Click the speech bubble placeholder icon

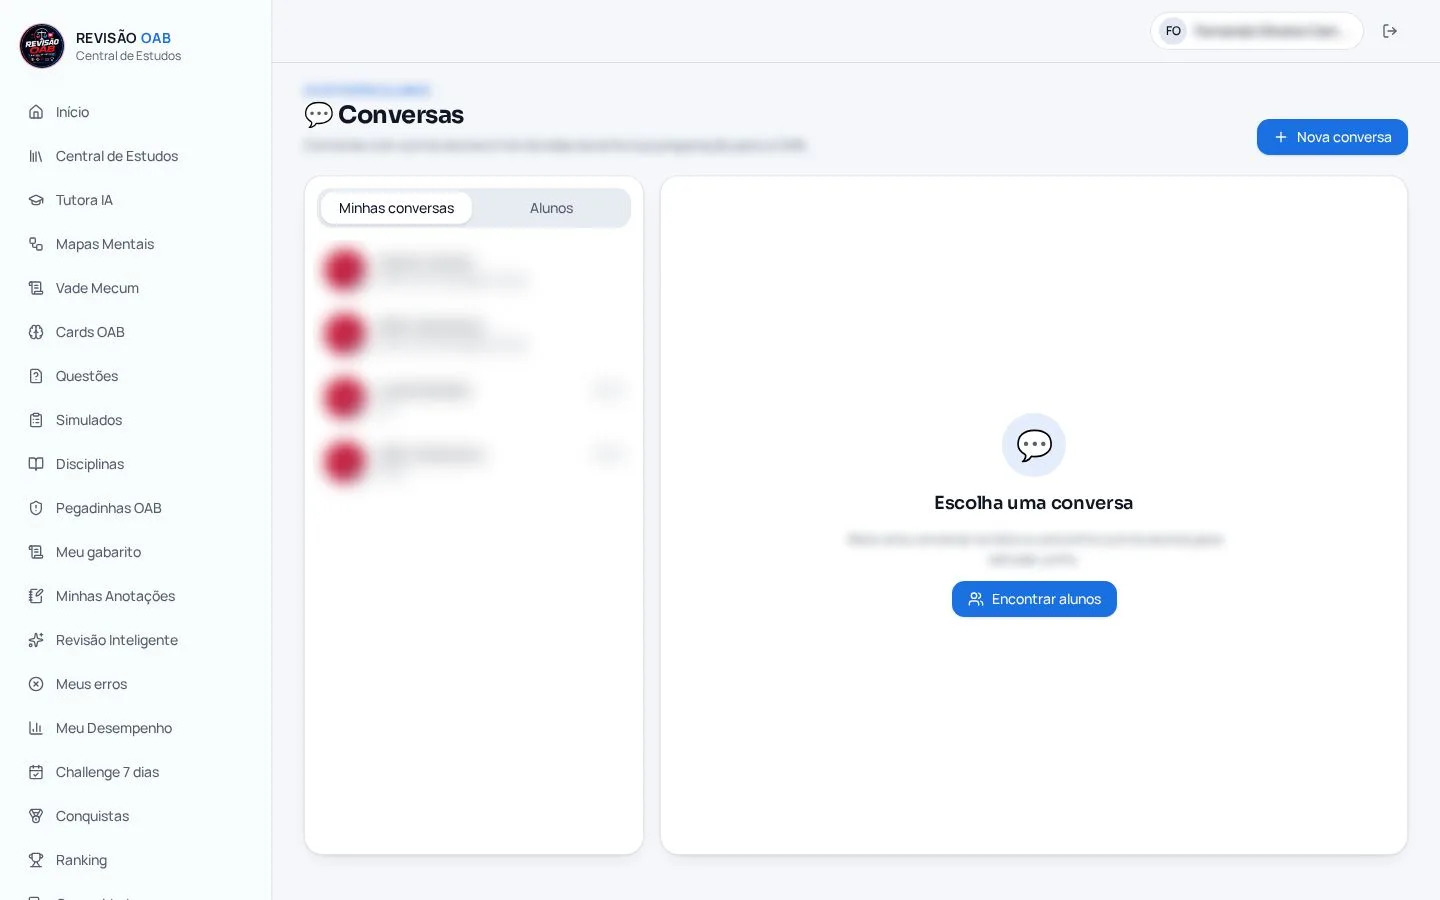[x=1034, y=445]
